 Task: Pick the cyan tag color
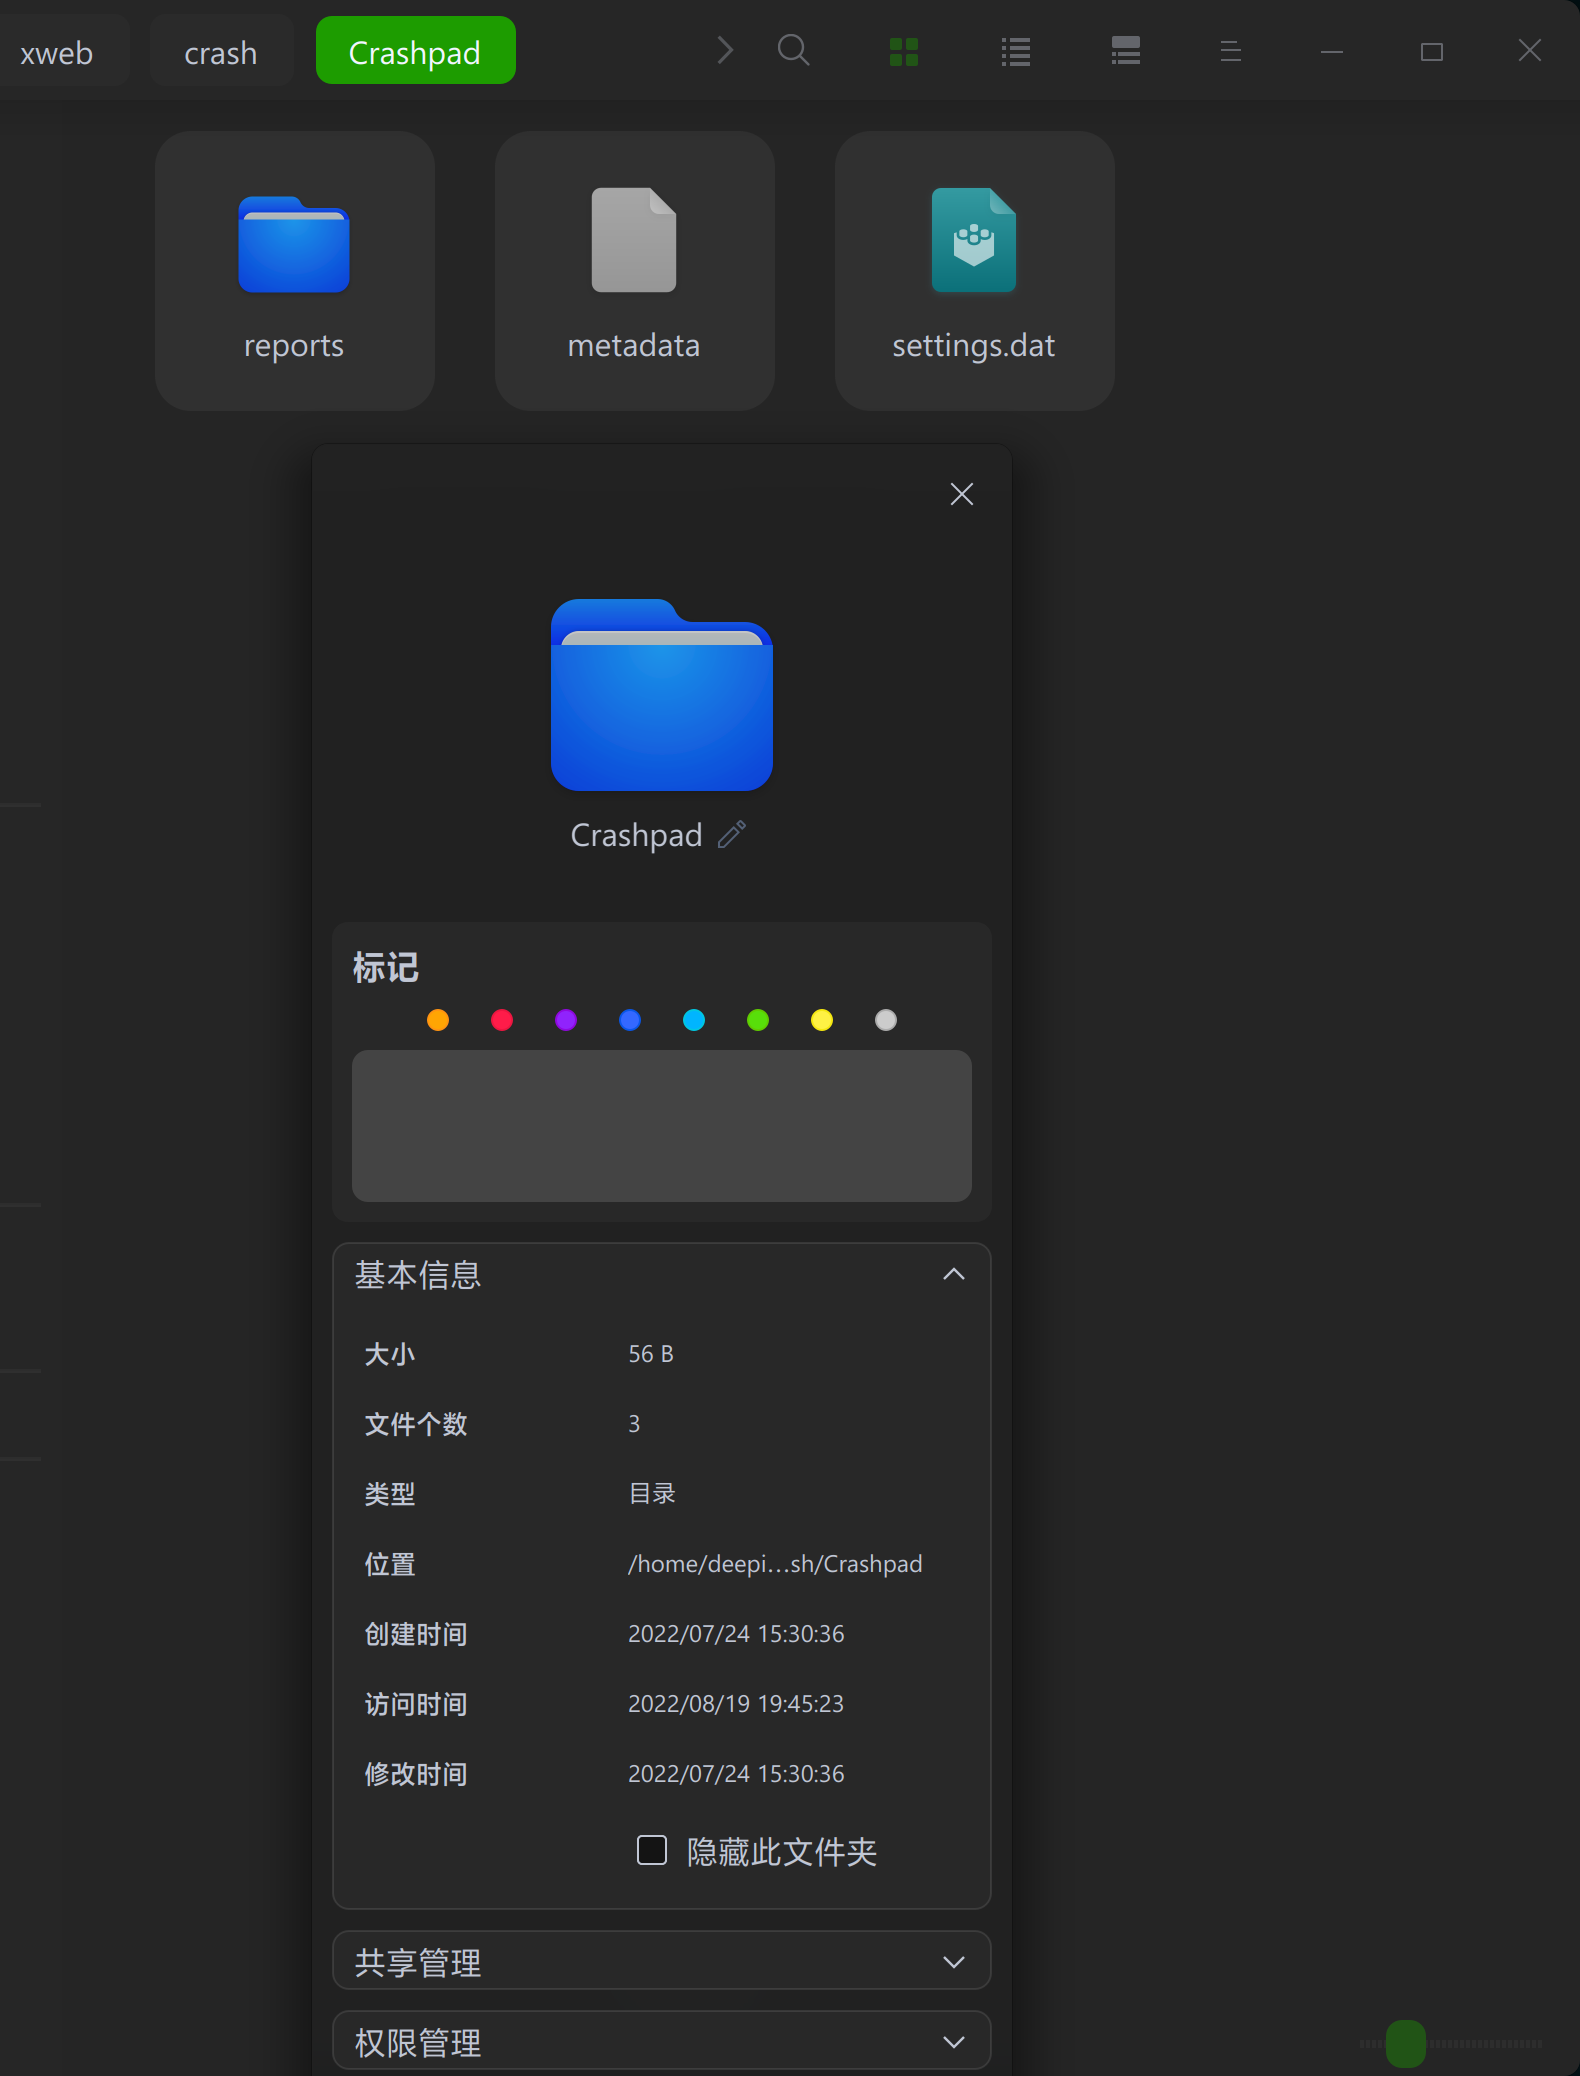694,1020
